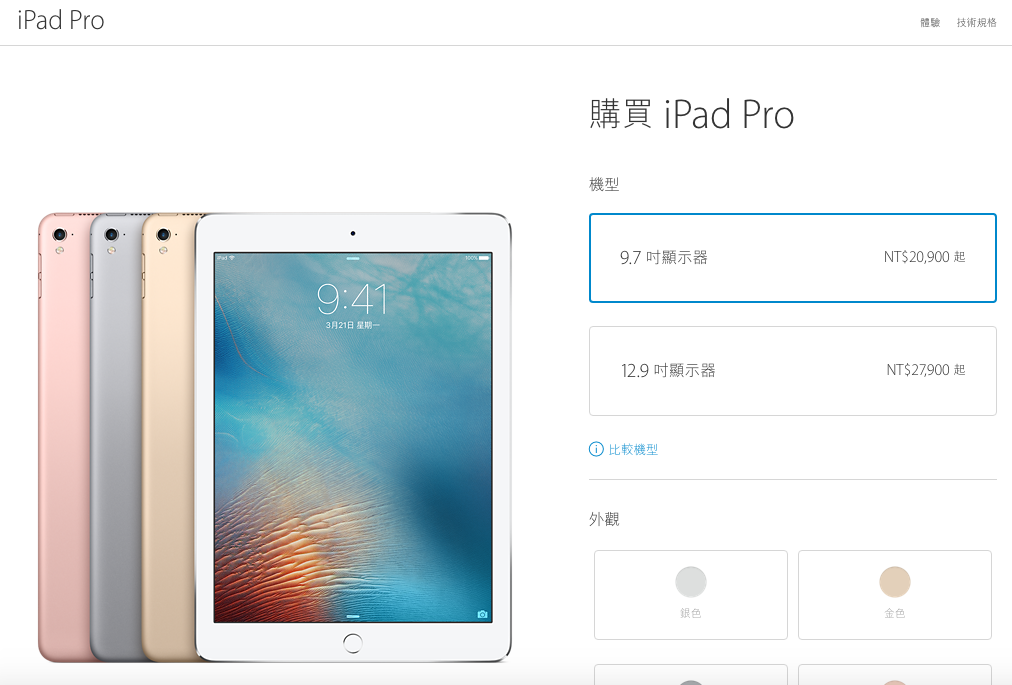Select the silver color swatch circle
This screenshot has height=685, width=1012.
tap(691, 582)
